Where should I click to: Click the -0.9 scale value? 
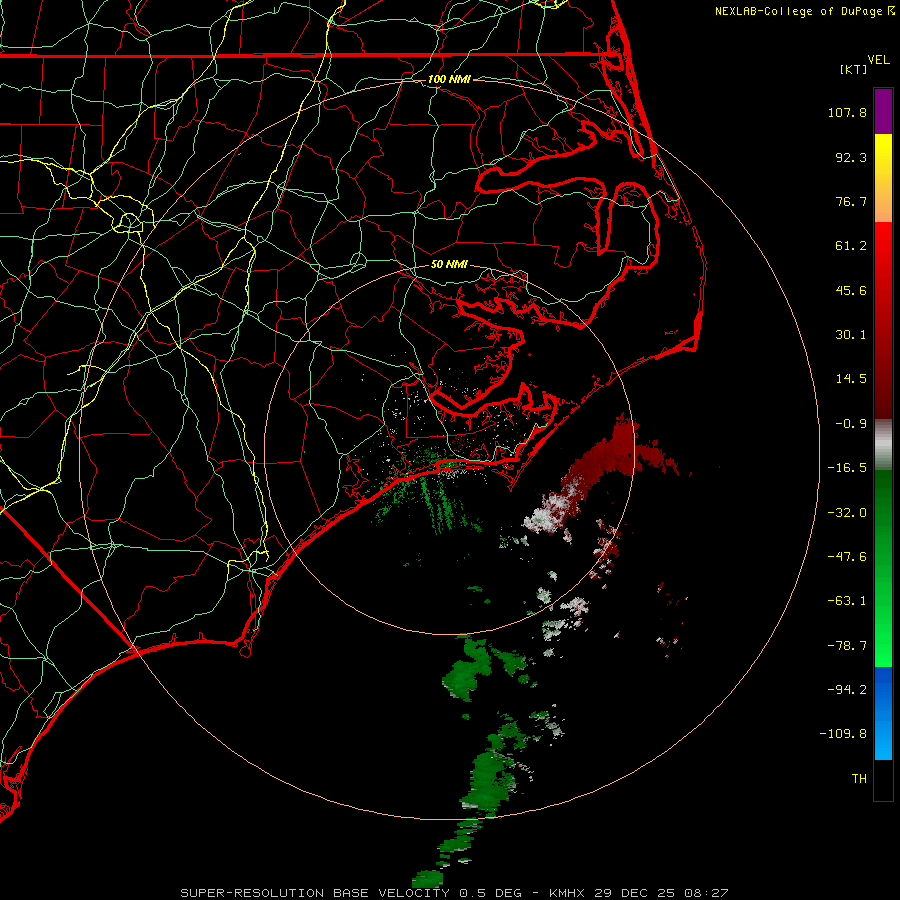[x=851, y=424]
